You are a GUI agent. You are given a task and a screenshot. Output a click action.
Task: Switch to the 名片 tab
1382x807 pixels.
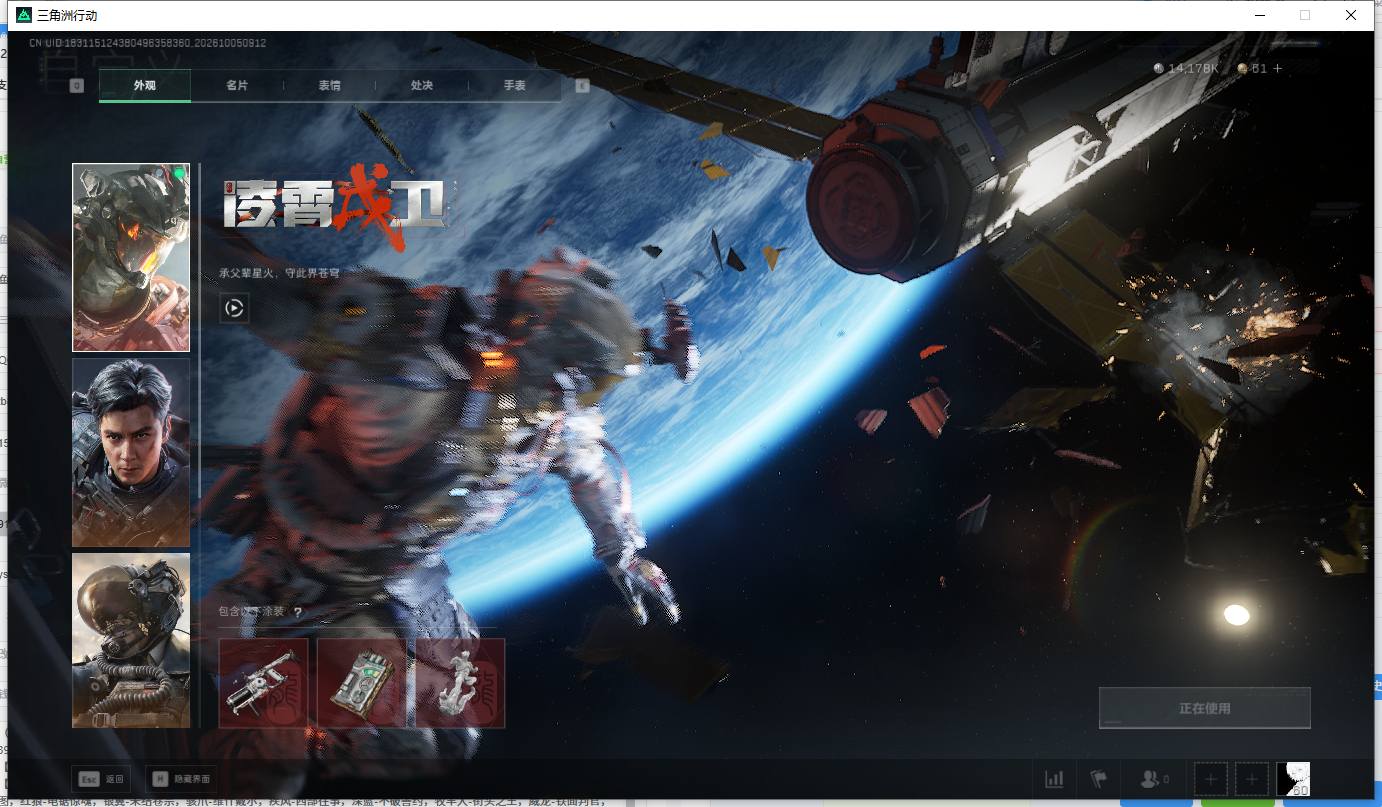(x=237, y=86)
